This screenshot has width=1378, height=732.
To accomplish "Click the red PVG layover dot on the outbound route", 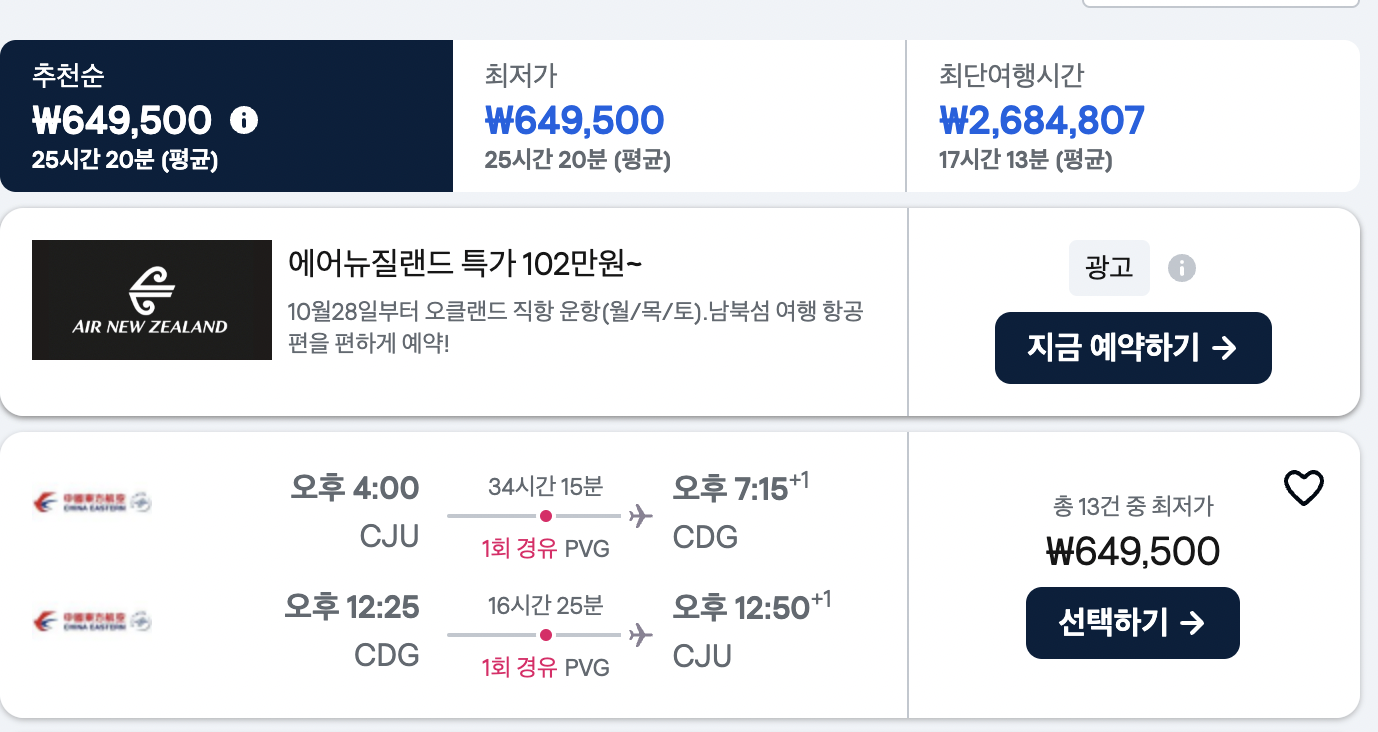I will point(546,516).
